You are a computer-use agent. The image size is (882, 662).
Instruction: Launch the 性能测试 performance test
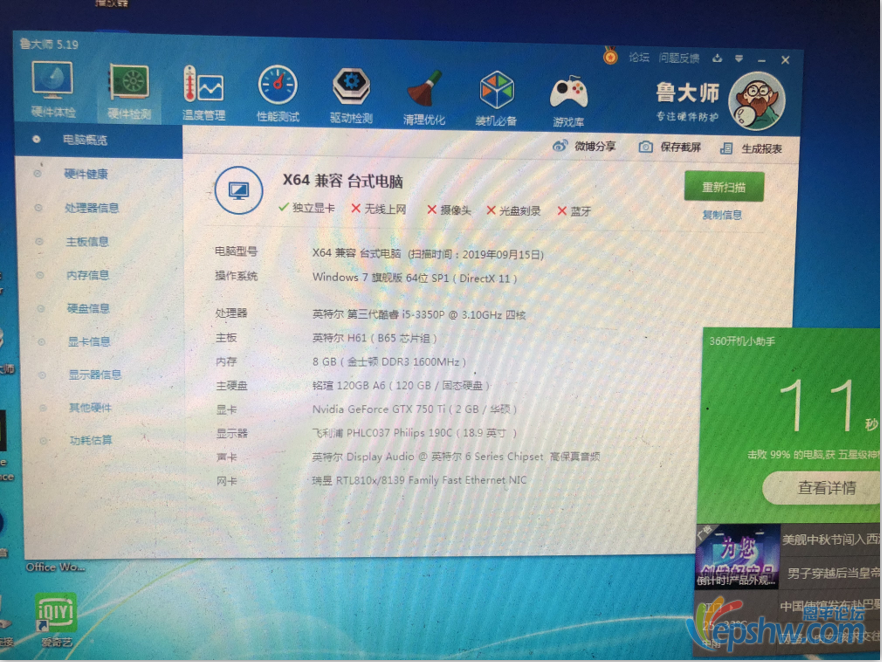coord(278,94)
